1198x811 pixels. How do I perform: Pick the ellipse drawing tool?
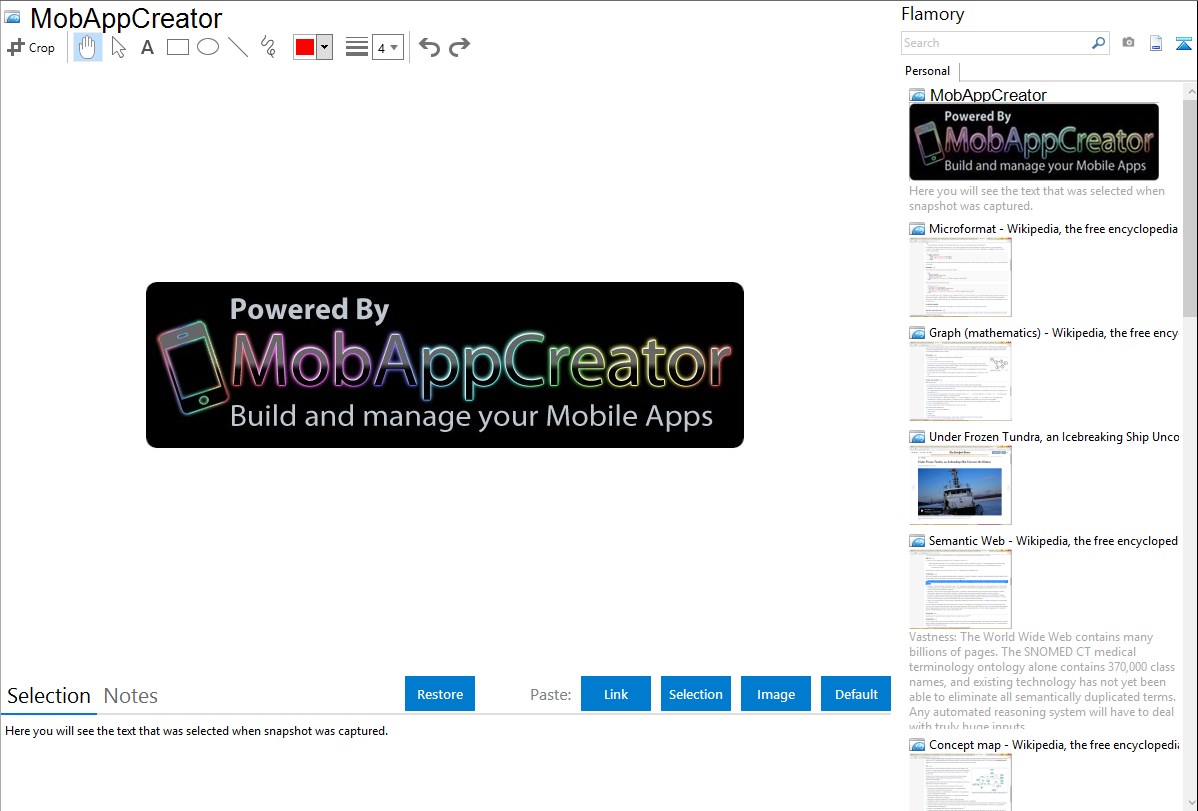point(208,47)
